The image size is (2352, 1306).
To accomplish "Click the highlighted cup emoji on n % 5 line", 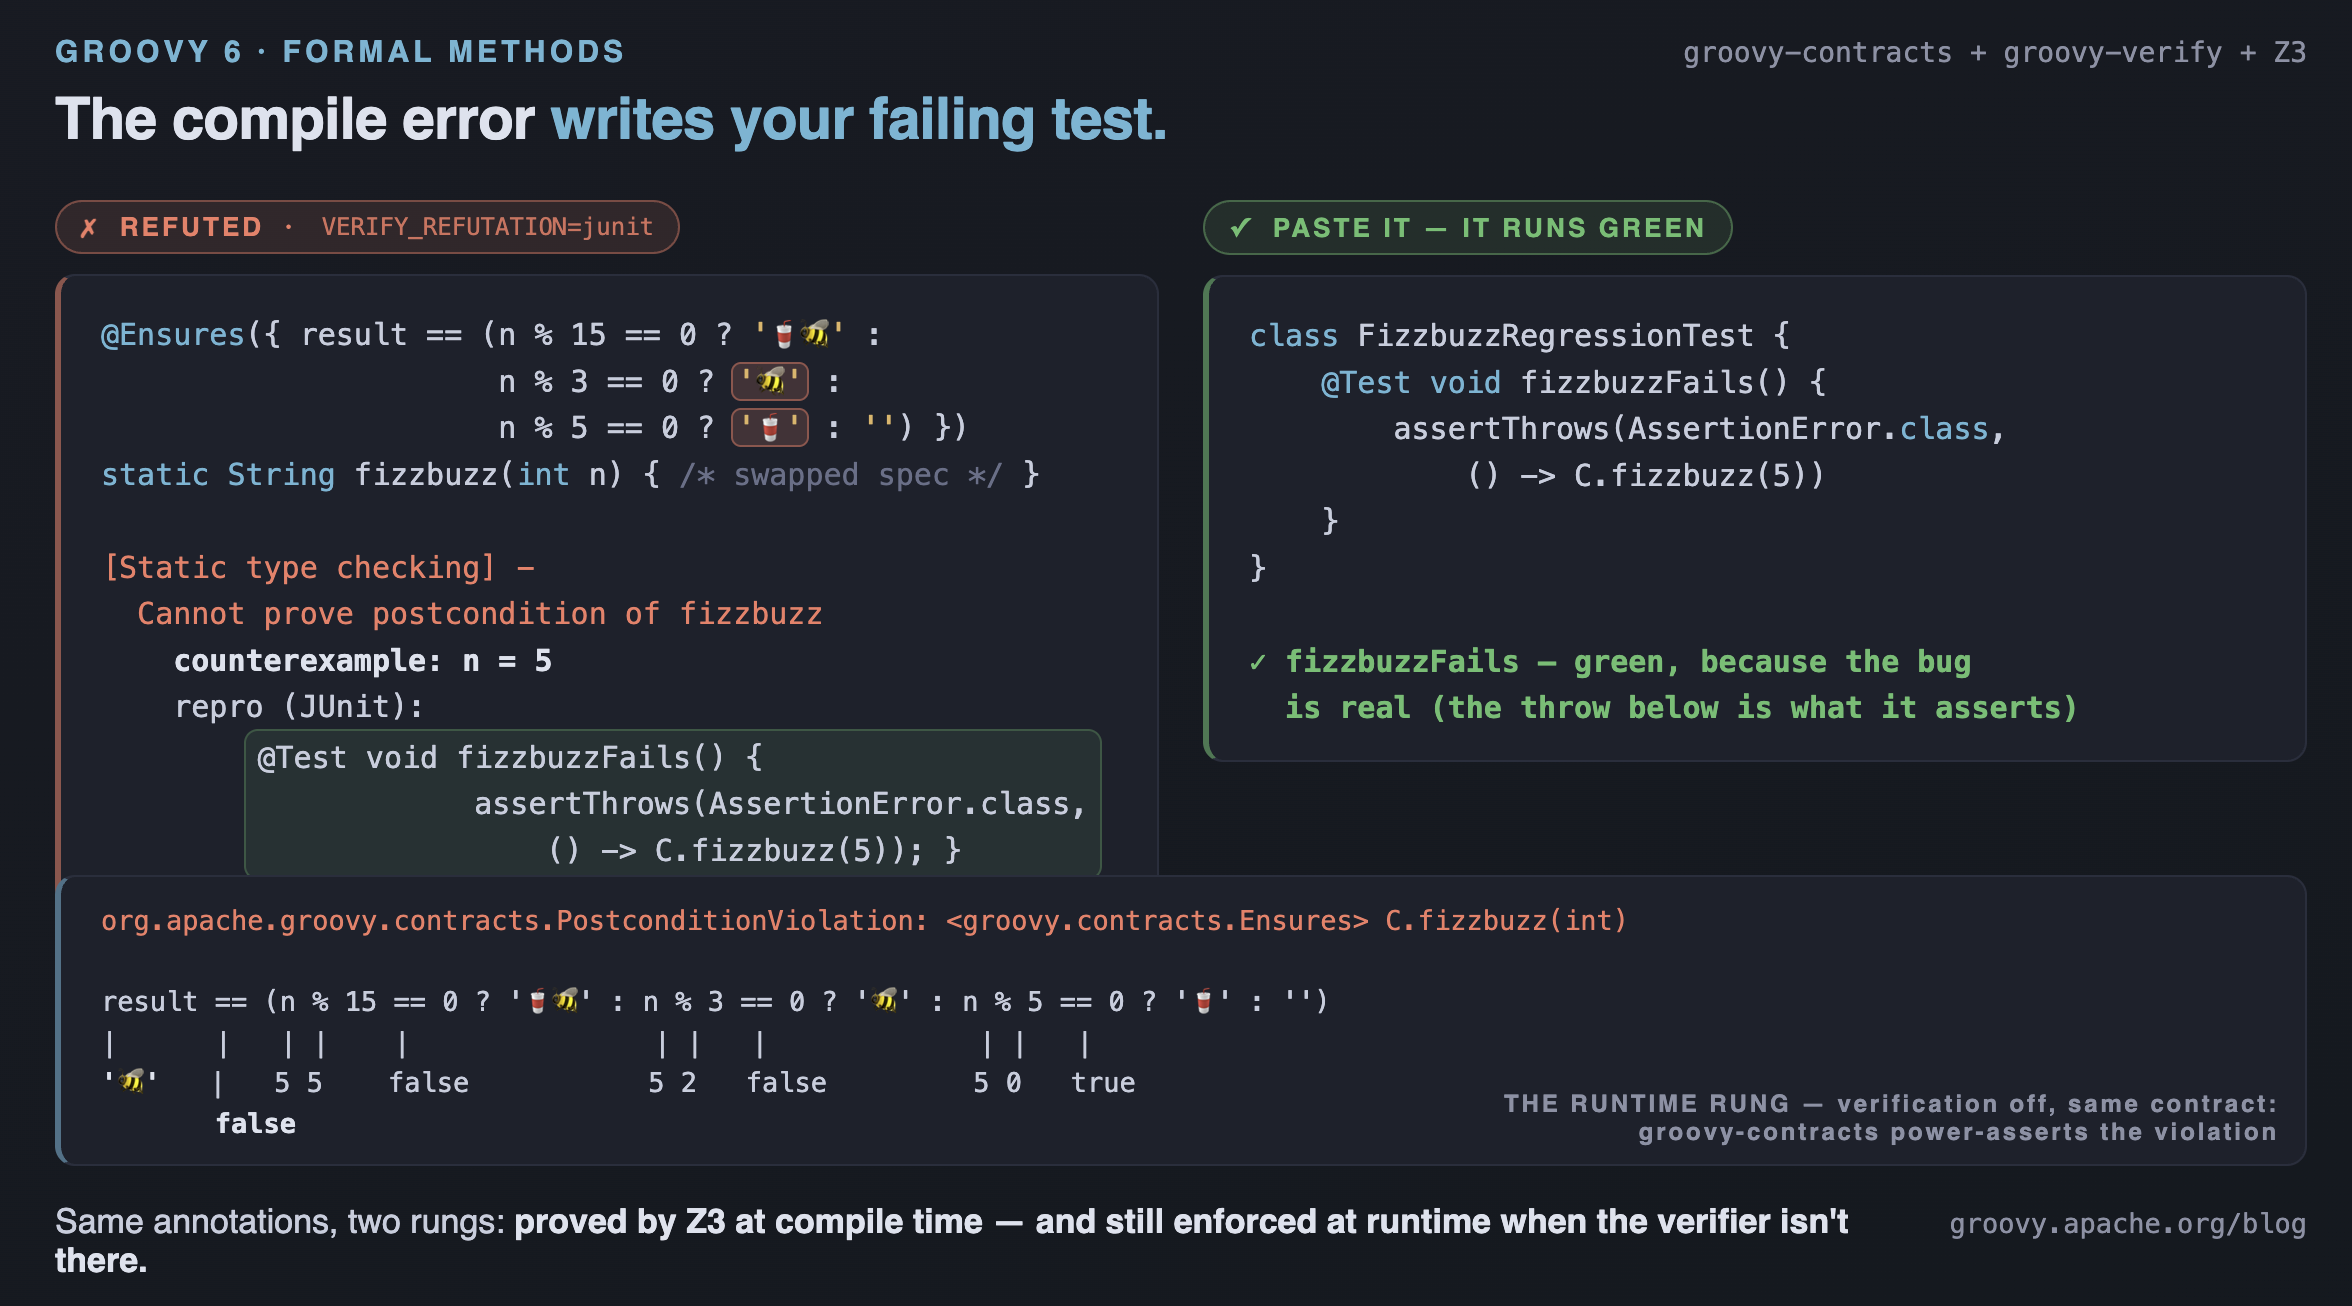I will 770,428.
